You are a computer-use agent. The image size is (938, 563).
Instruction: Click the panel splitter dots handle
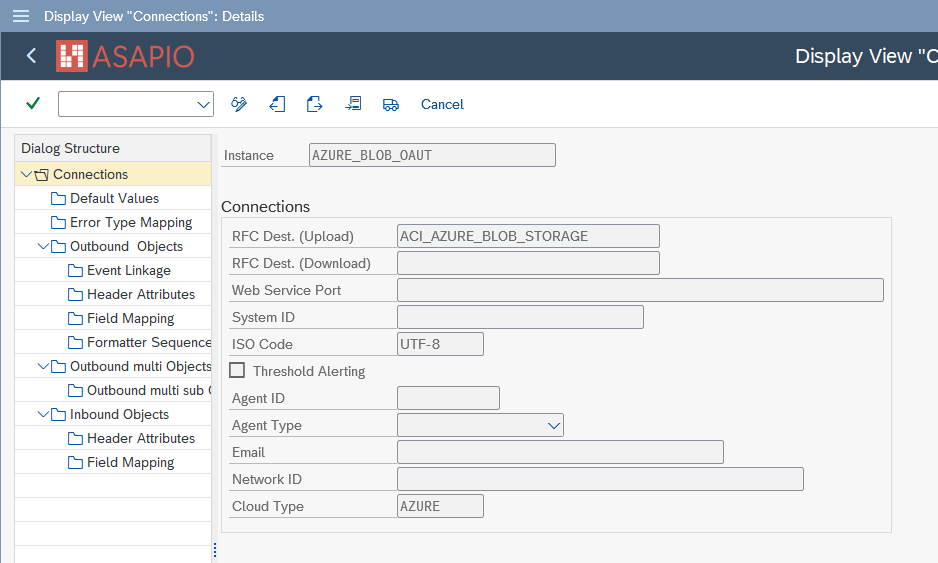click(x=215, y=550)
